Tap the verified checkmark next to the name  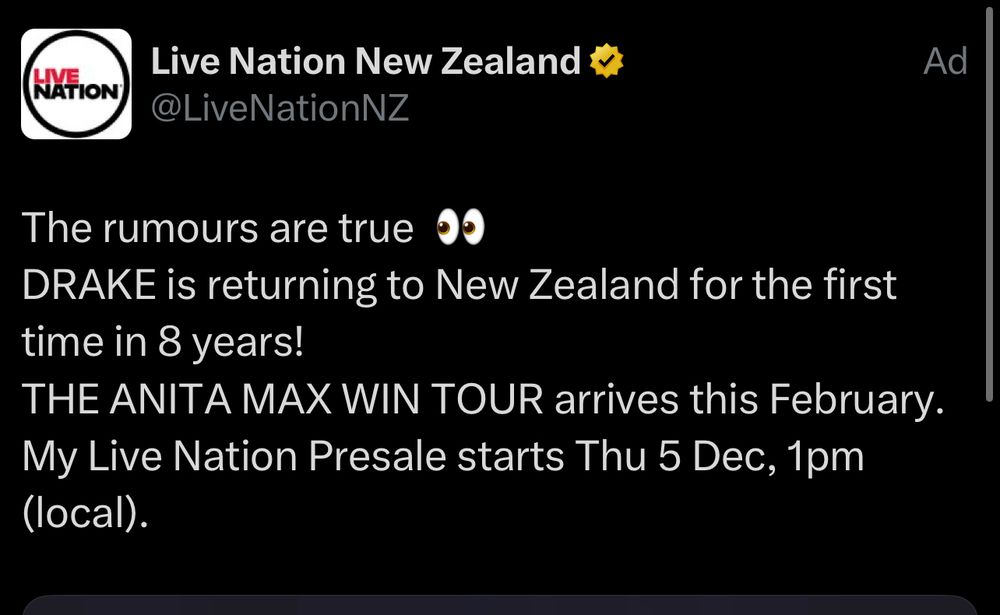[x=604, y=60]
